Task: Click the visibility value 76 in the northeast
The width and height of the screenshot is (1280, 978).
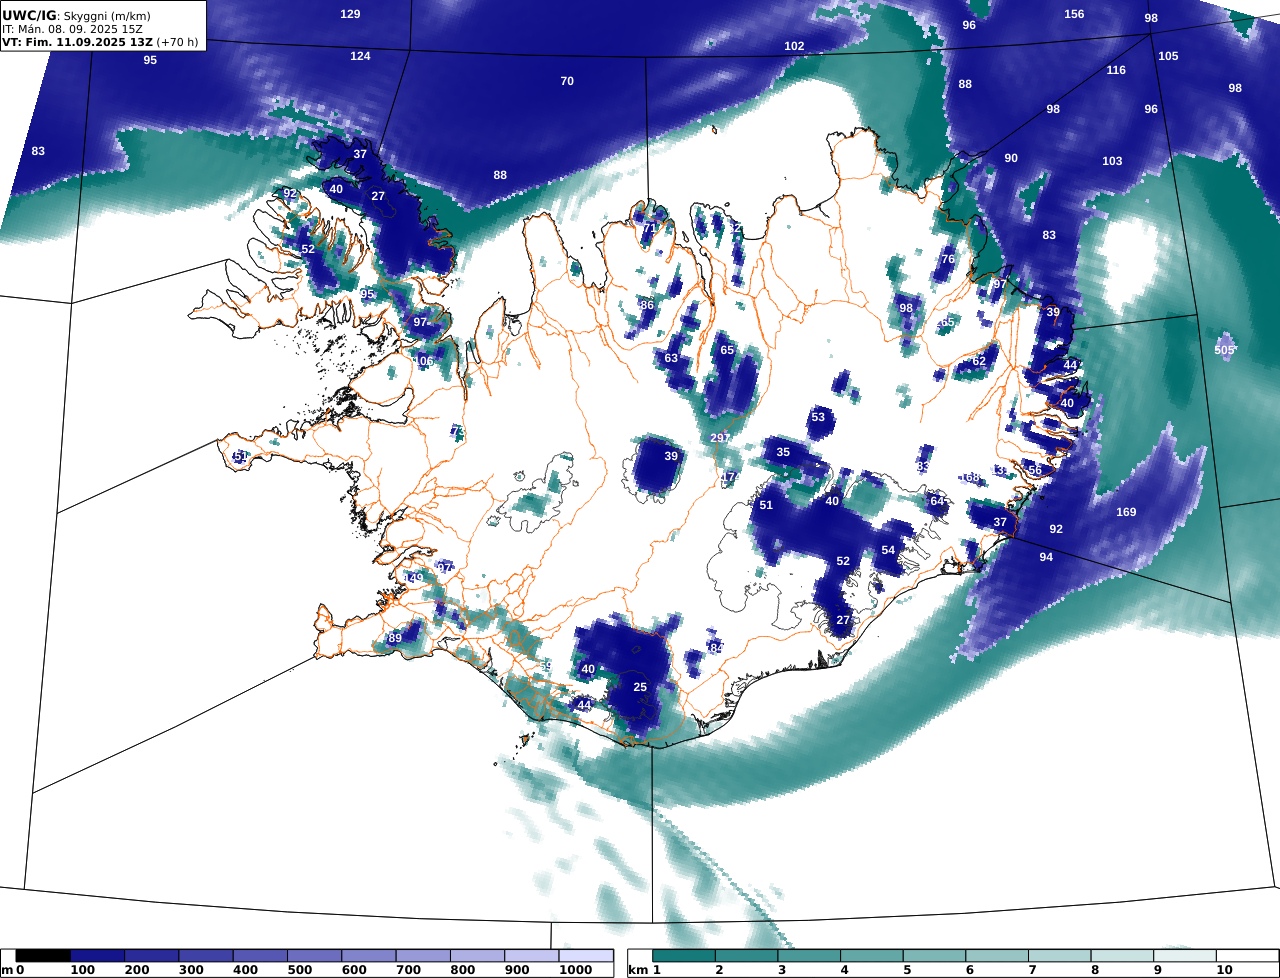Action: (x=948, y=259)
